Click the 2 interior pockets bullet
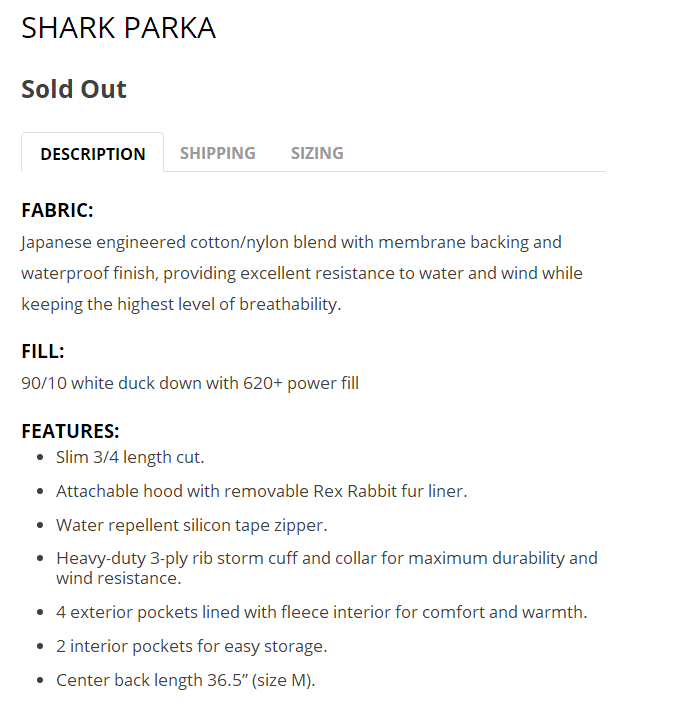Screen dimensions: 688x714 [191, 646]
